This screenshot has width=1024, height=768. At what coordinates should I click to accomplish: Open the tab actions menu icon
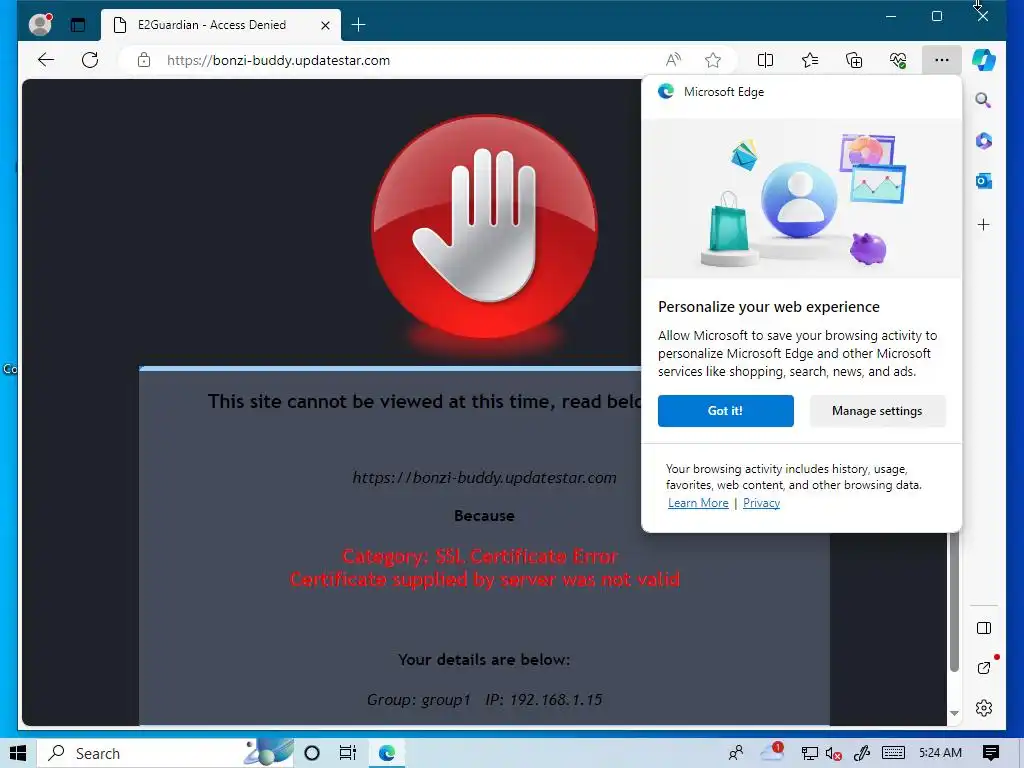[x=78, y=25]
